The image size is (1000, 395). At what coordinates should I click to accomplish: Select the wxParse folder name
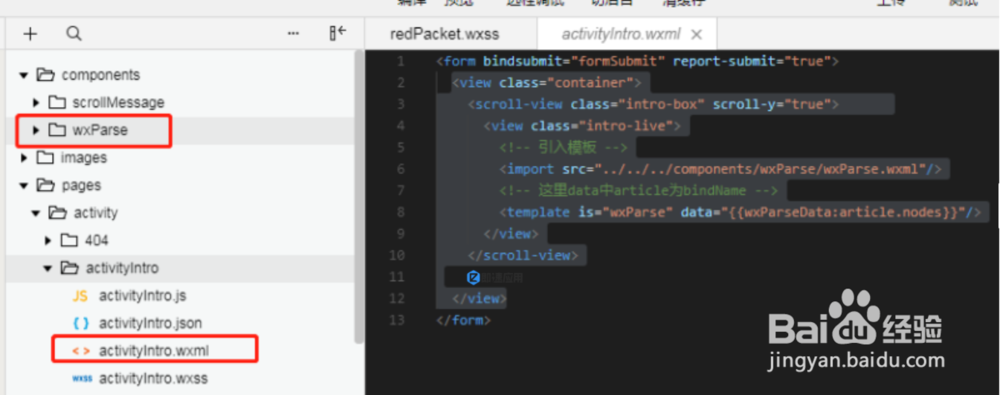[x=100, y=130]
